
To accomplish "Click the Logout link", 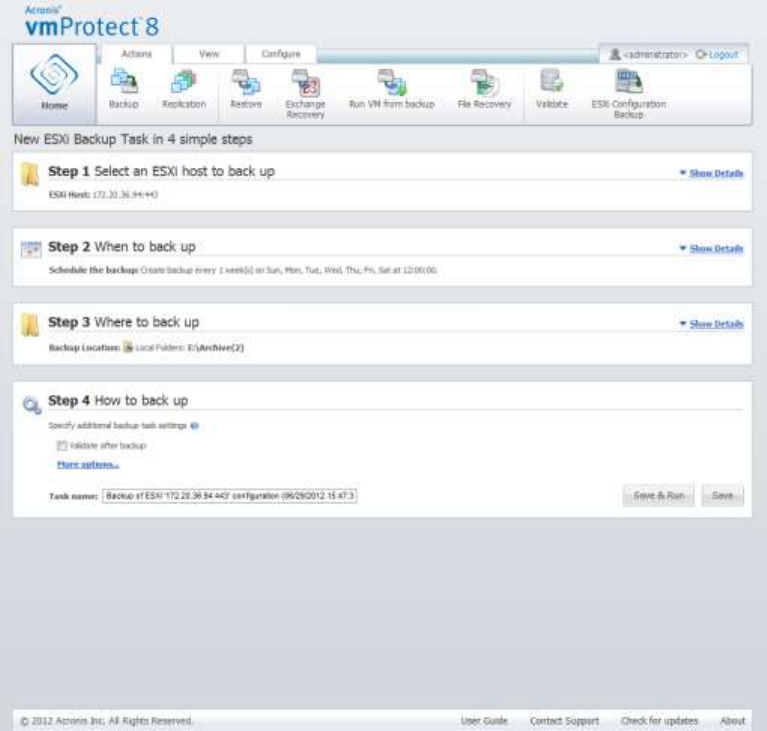I will tap(723, 54).
